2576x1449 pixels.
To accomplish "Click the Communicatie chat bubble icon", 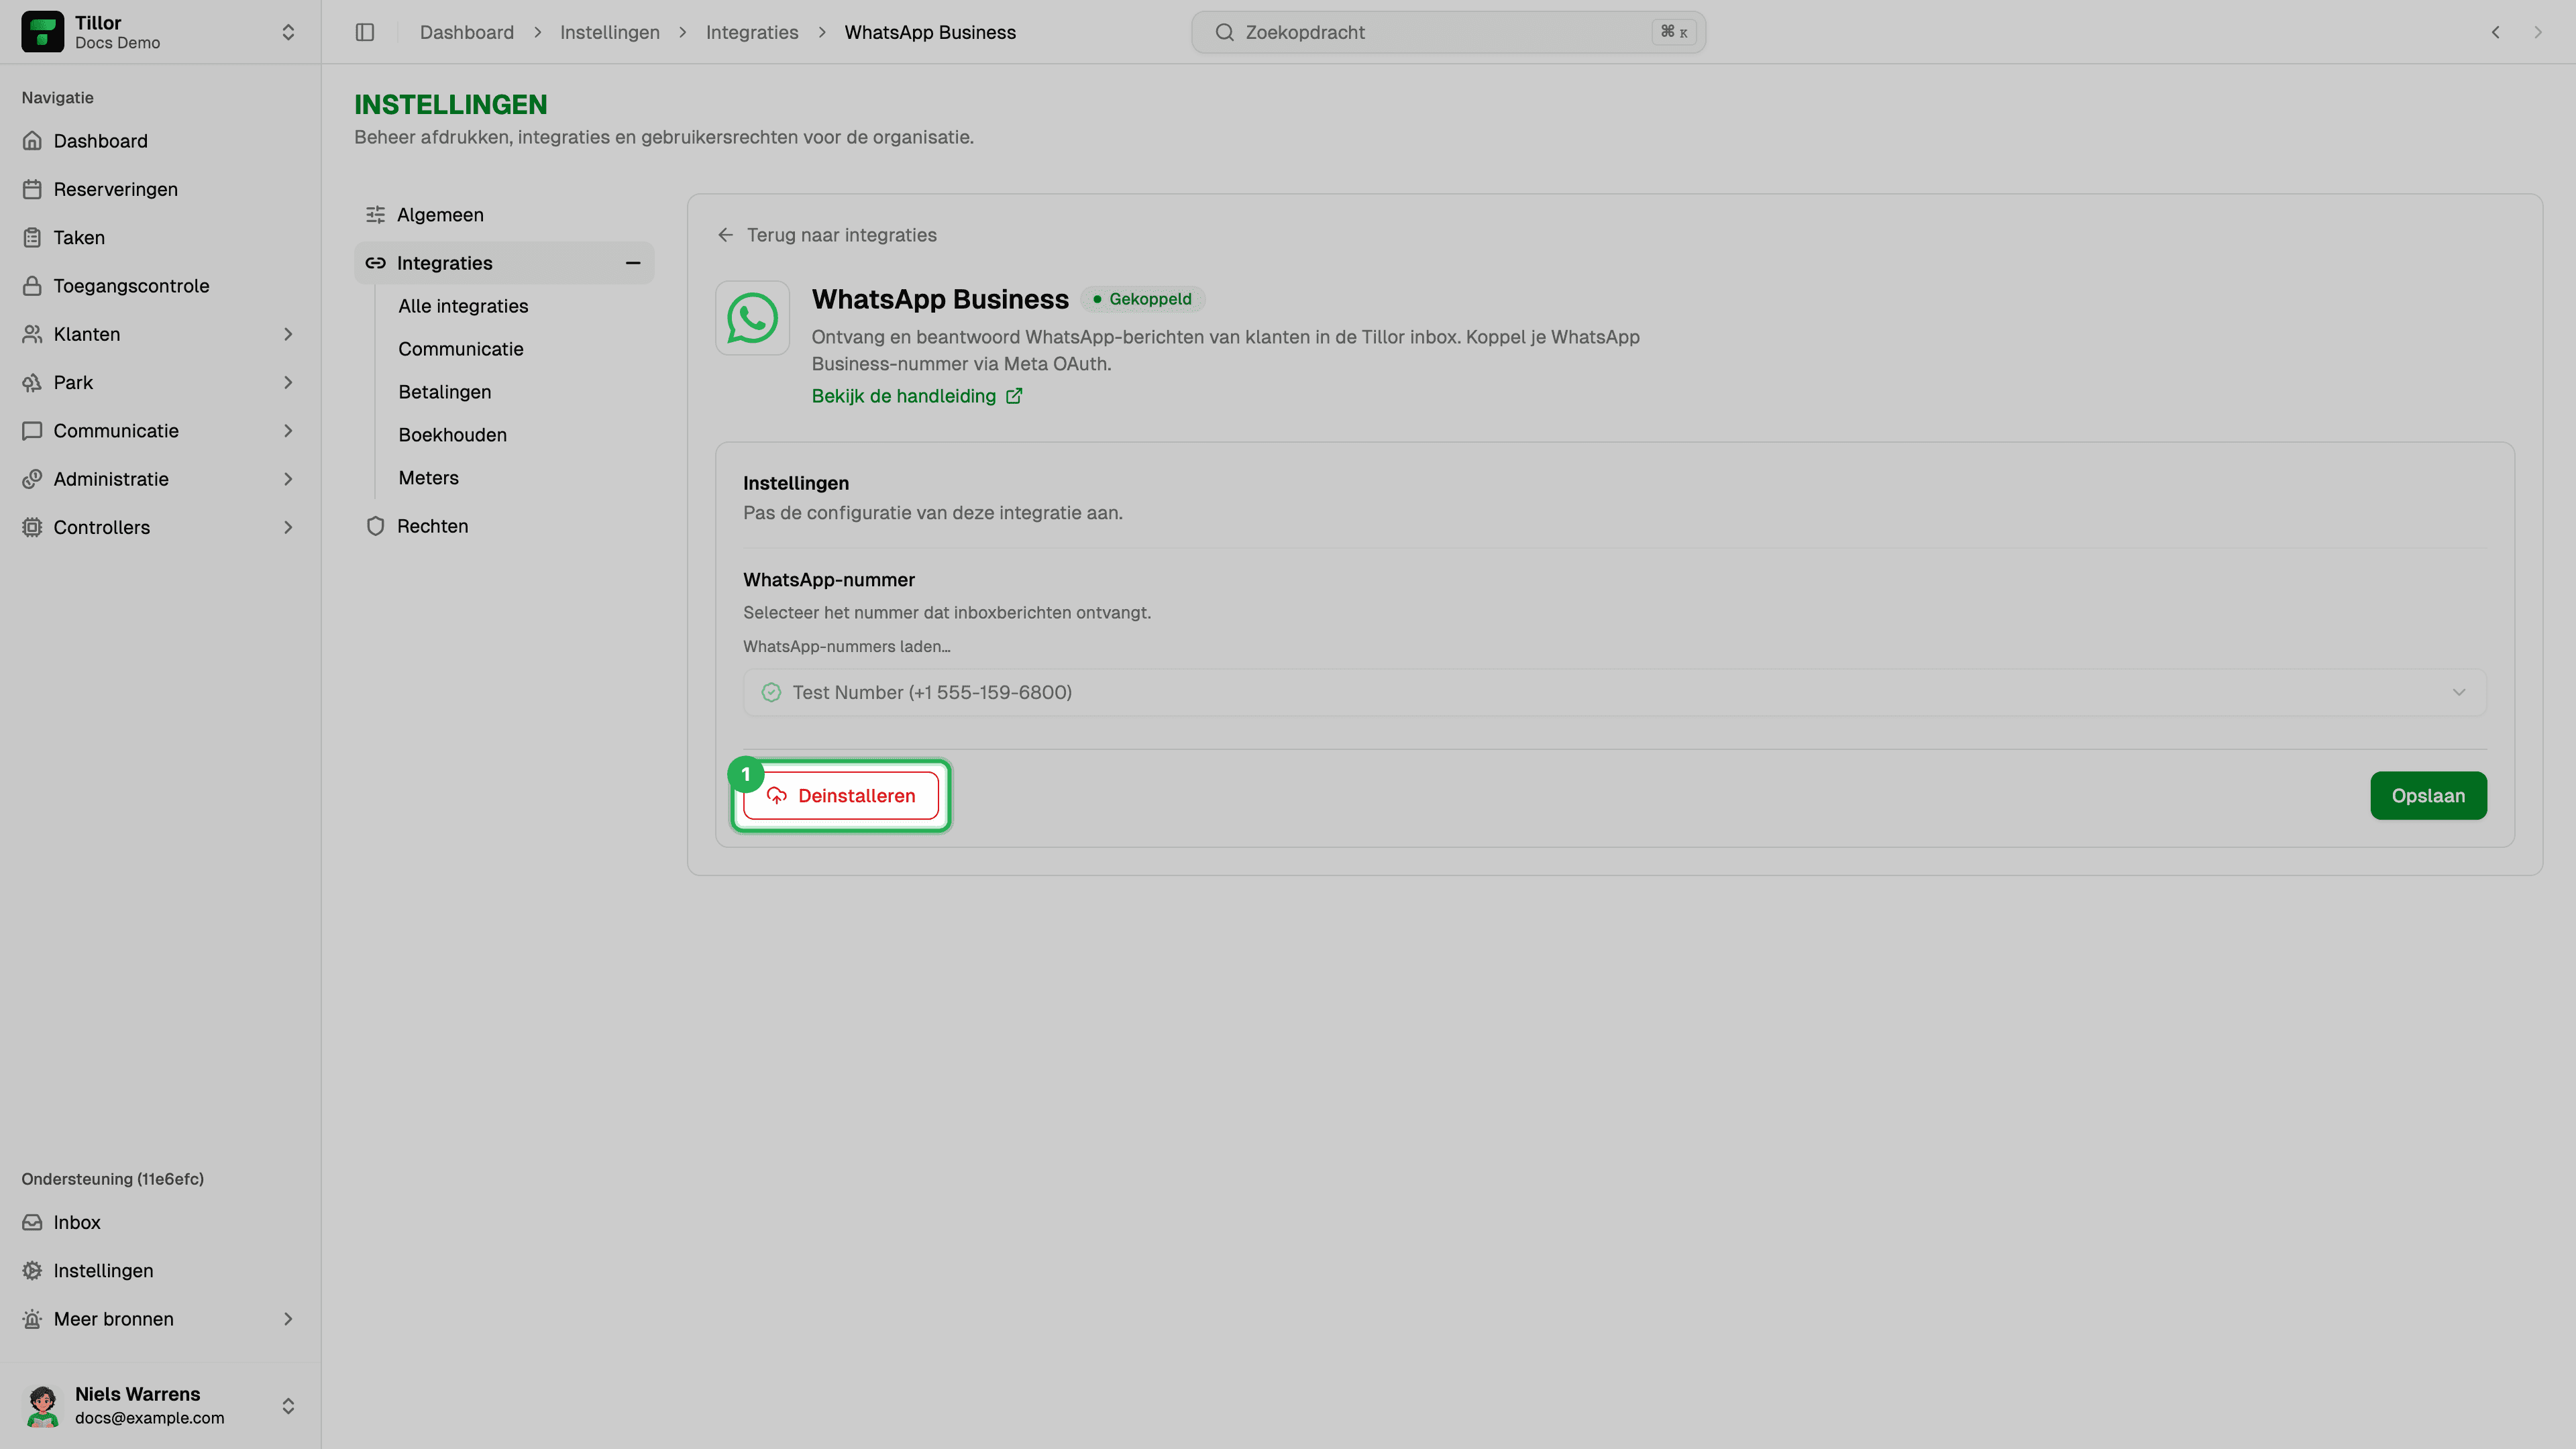I will [x=32, y=431].
